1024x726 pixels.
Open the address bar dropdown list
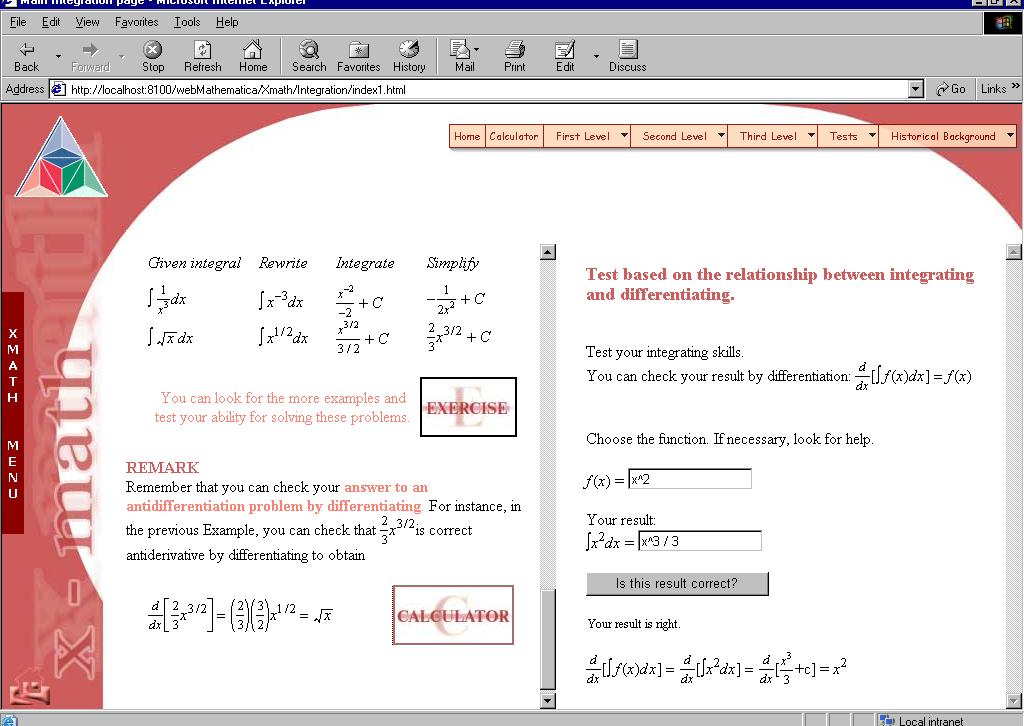click(916, 89)
